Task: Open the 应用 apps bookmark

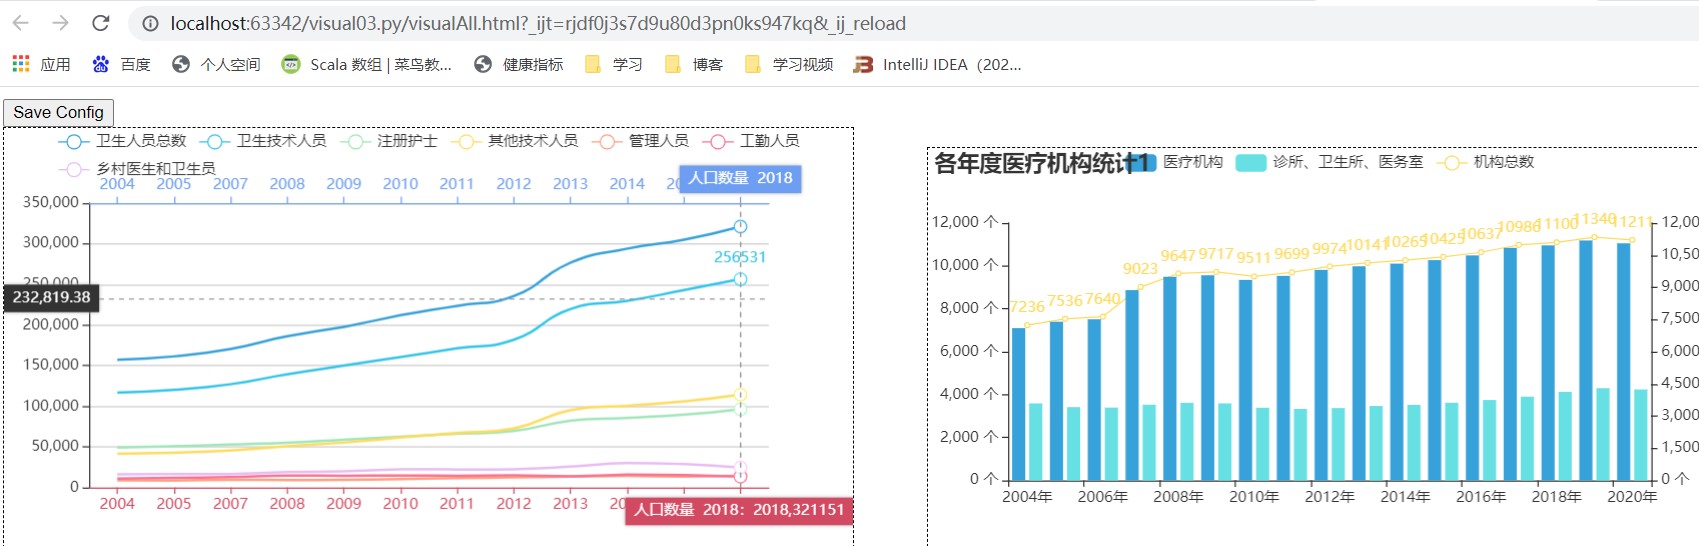Action: click(x=41, y=64)
